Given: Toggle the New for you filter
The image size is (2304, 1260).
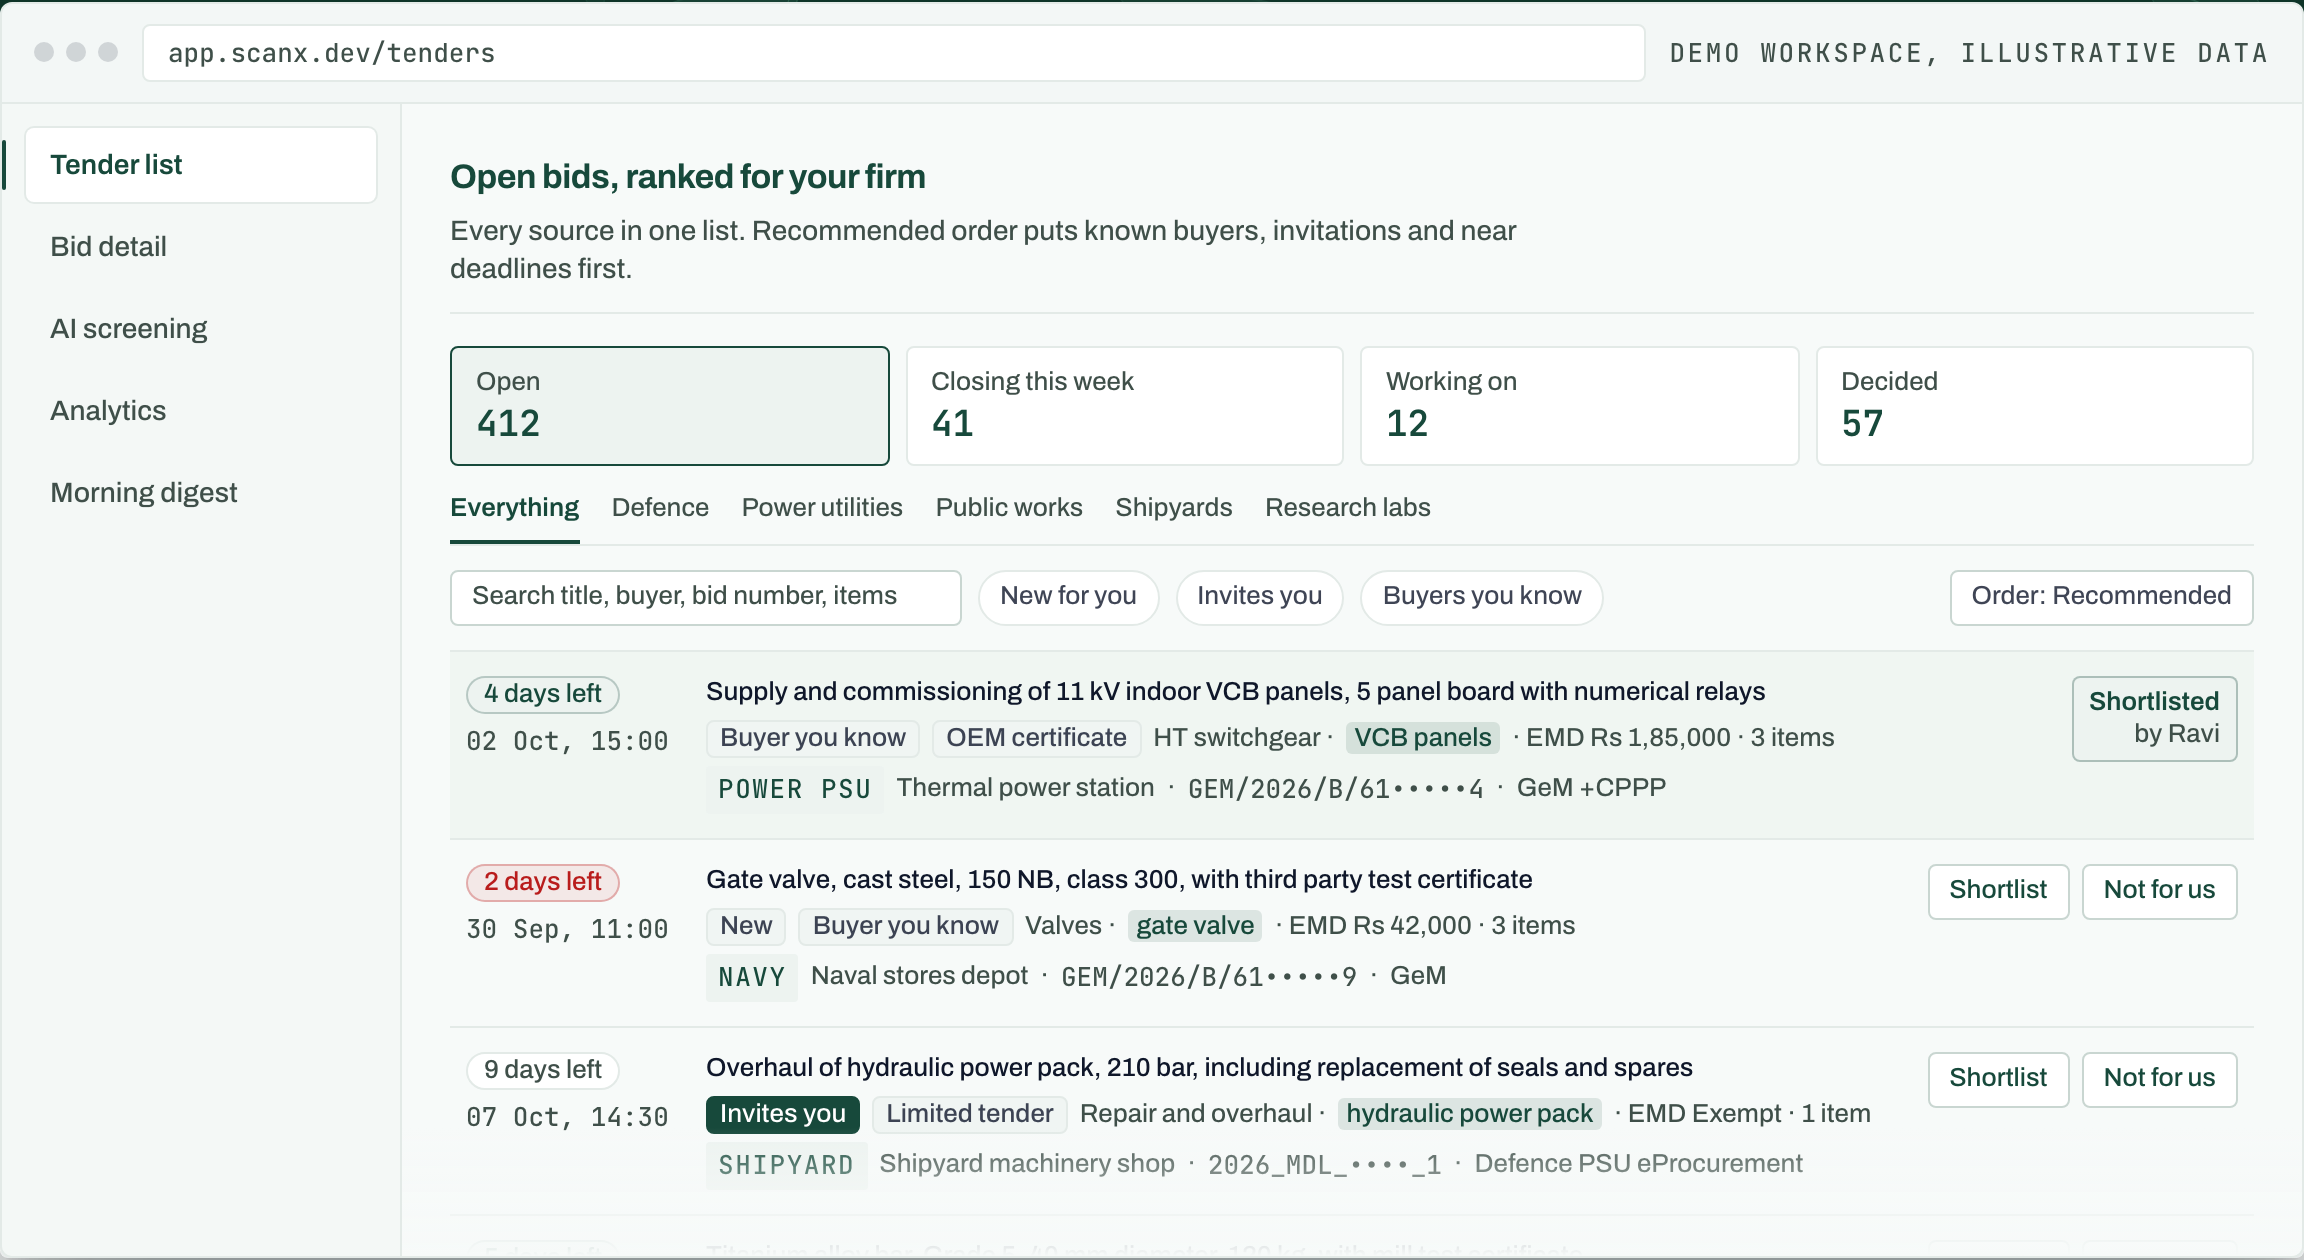Looking at the screenshot, I should (x=1069, y=598).
